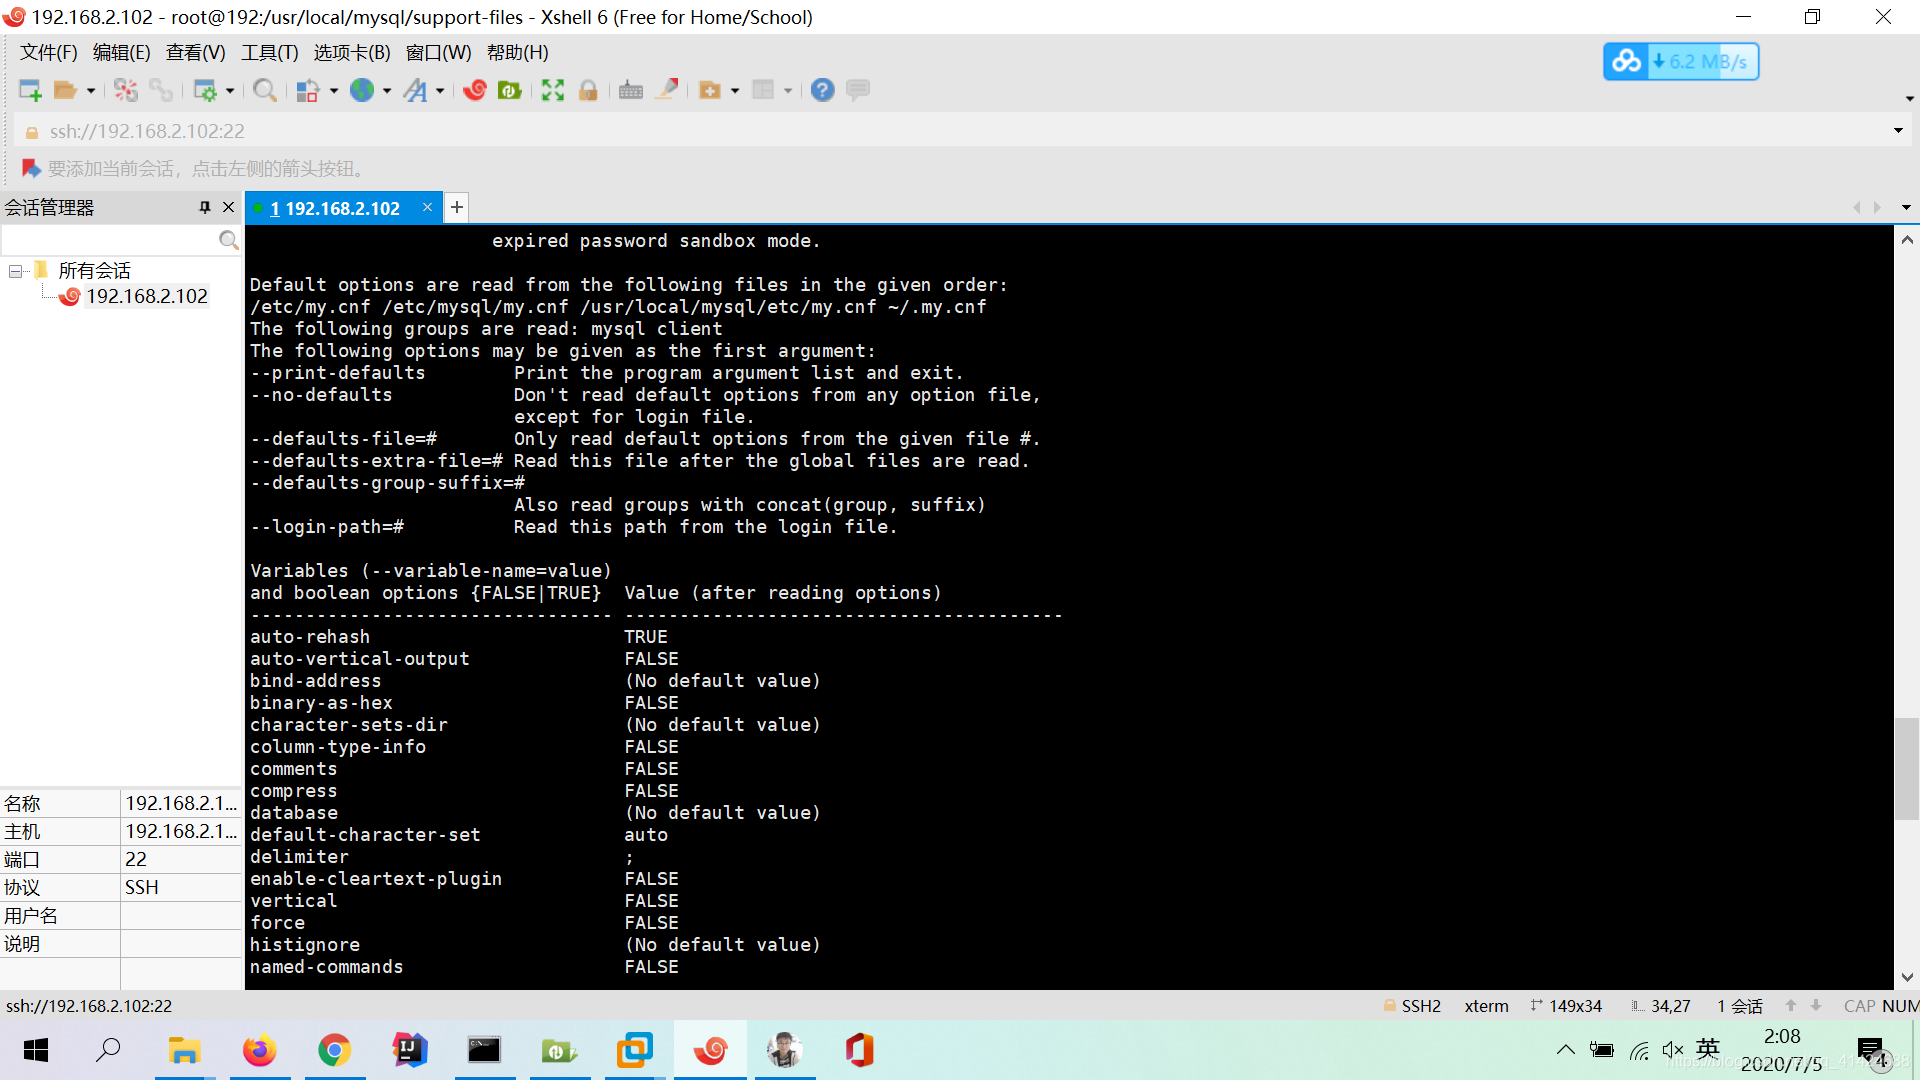
Task: Click the cloud download speed widget
Action: (x=1681, y=62)
